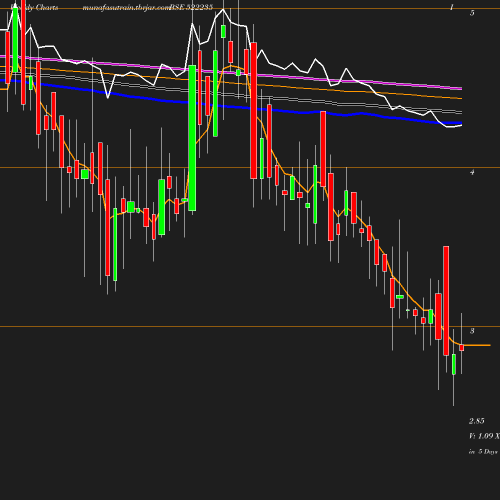Click the price axis label "4"
This screenshot has height=500, width=500.
click(x=472, y=172)
